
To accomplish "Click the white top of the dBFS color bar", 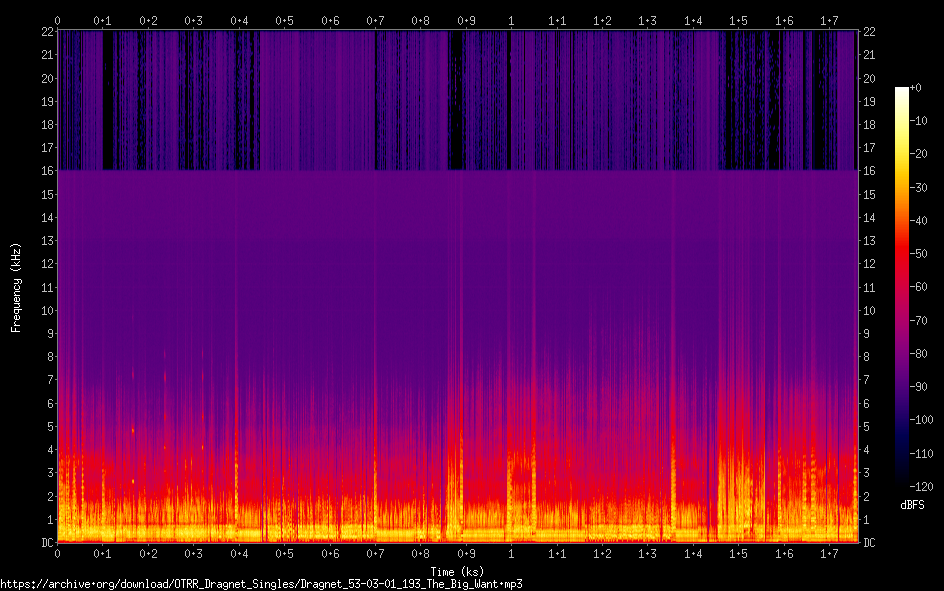I will point(902,91).
